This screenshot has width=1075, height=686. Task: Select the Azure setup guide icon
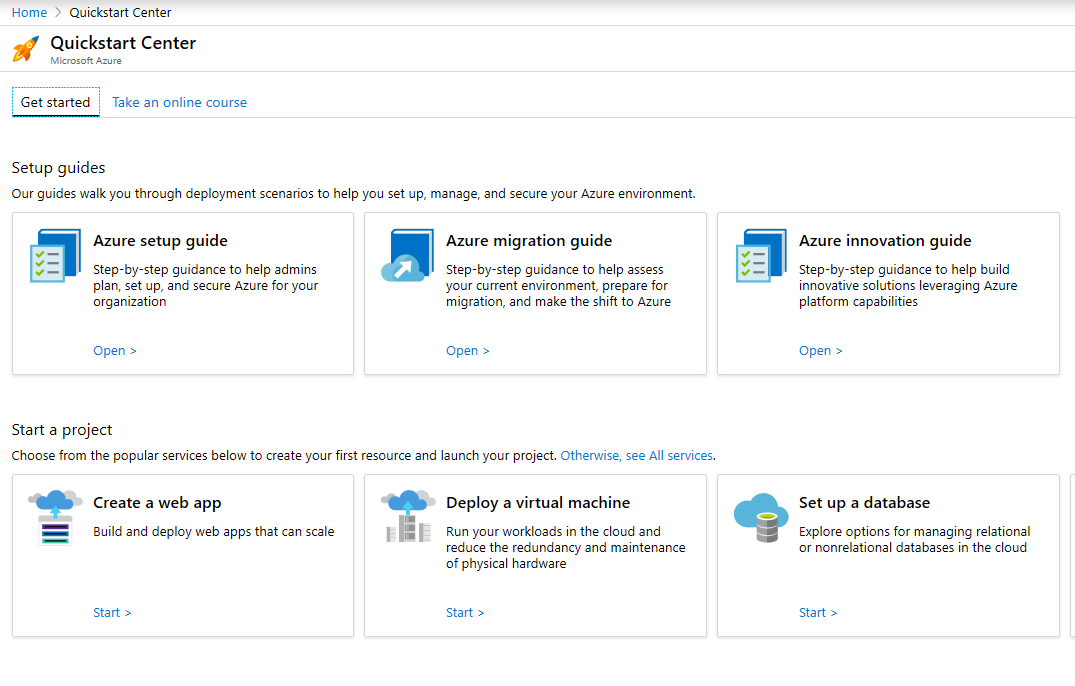[55, 257]
